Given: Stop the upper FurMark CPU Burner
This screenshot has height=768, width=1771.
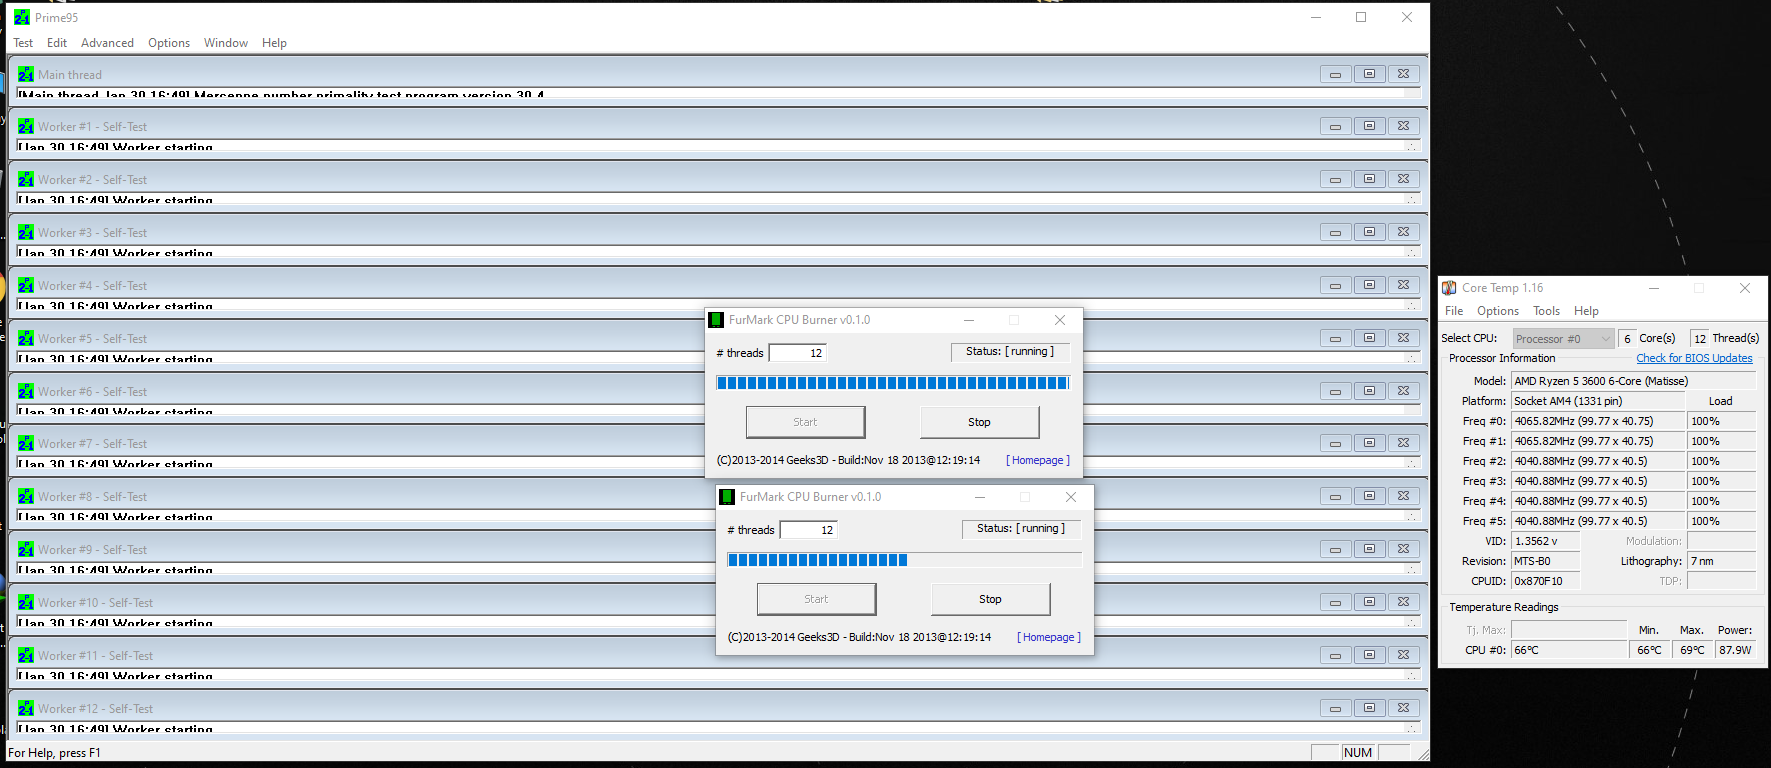Looking at the screenshot, I should [979, 422].
